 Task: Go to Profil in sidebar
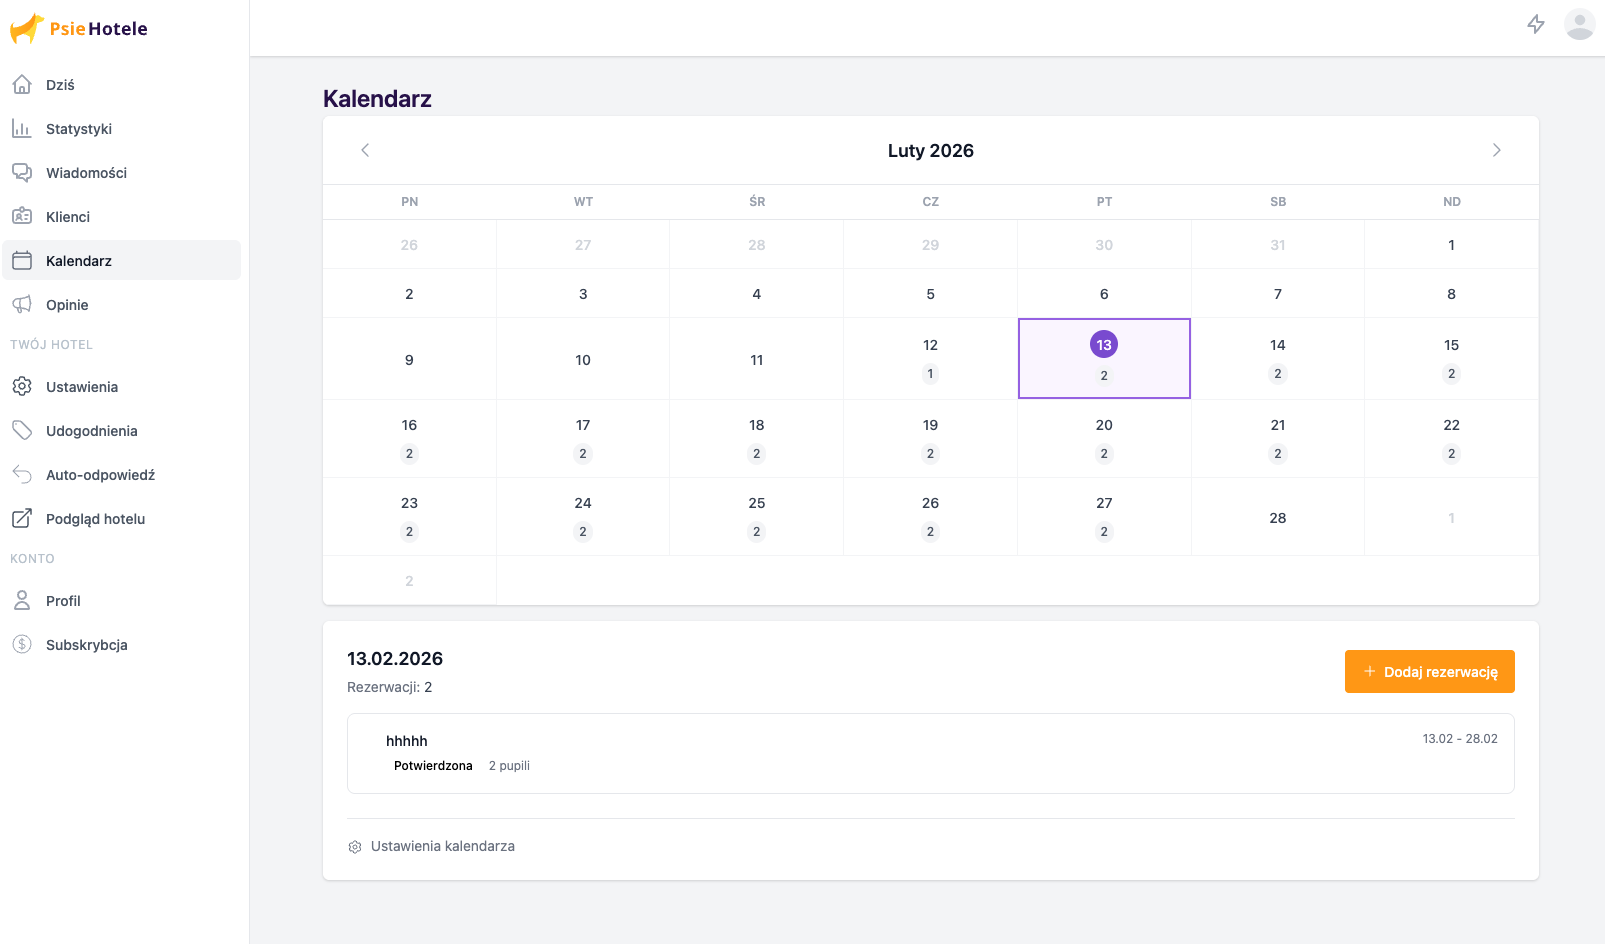(x=63, y=601)
